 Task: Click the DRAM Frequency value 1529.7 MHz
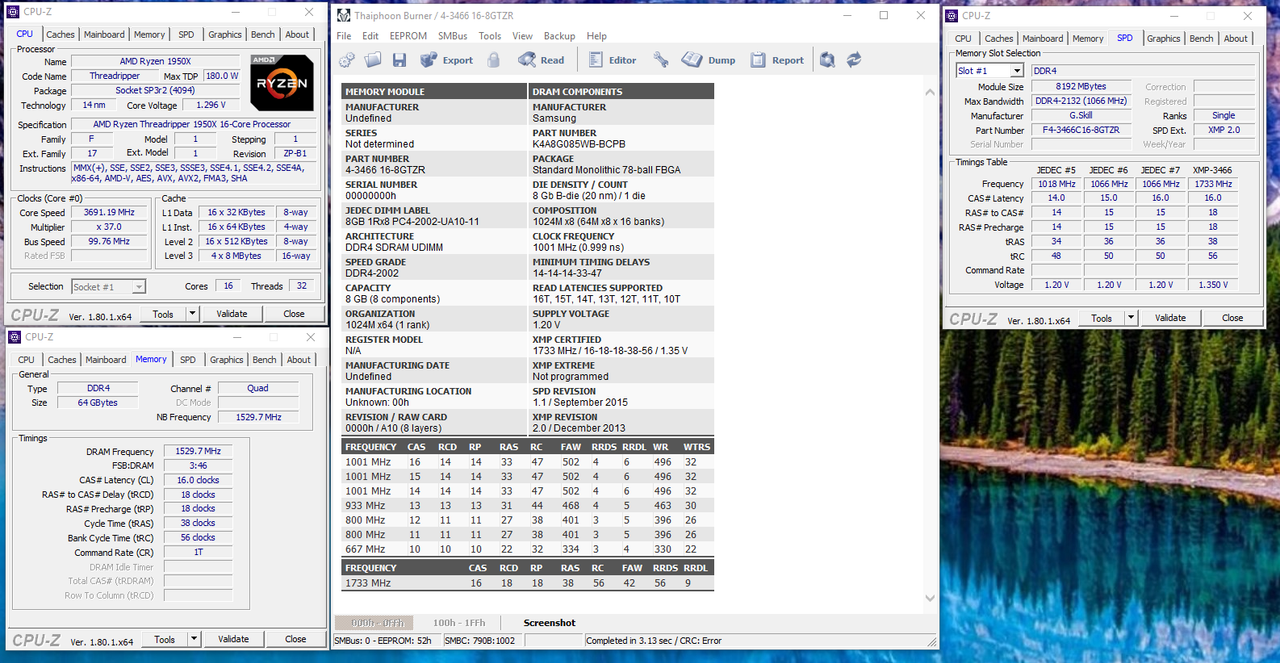(x=197, y=452)
